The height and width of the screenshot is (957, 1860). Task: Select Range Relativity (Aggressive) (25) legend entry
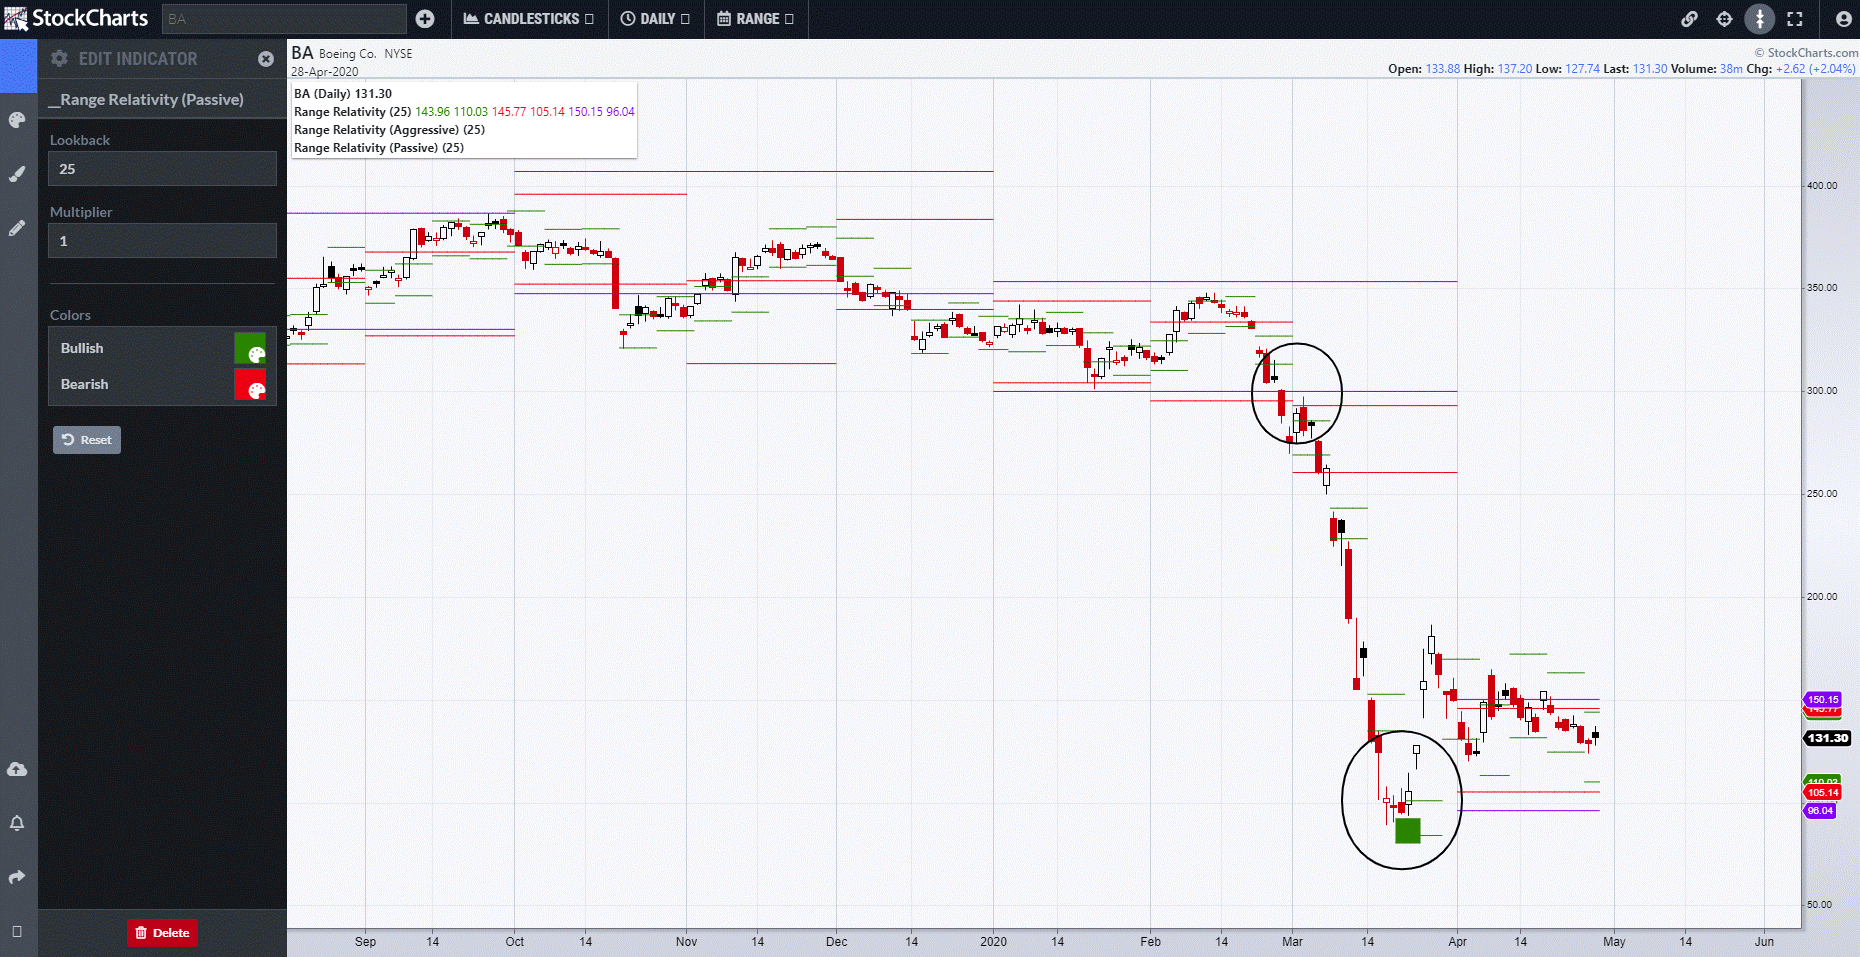389,130
